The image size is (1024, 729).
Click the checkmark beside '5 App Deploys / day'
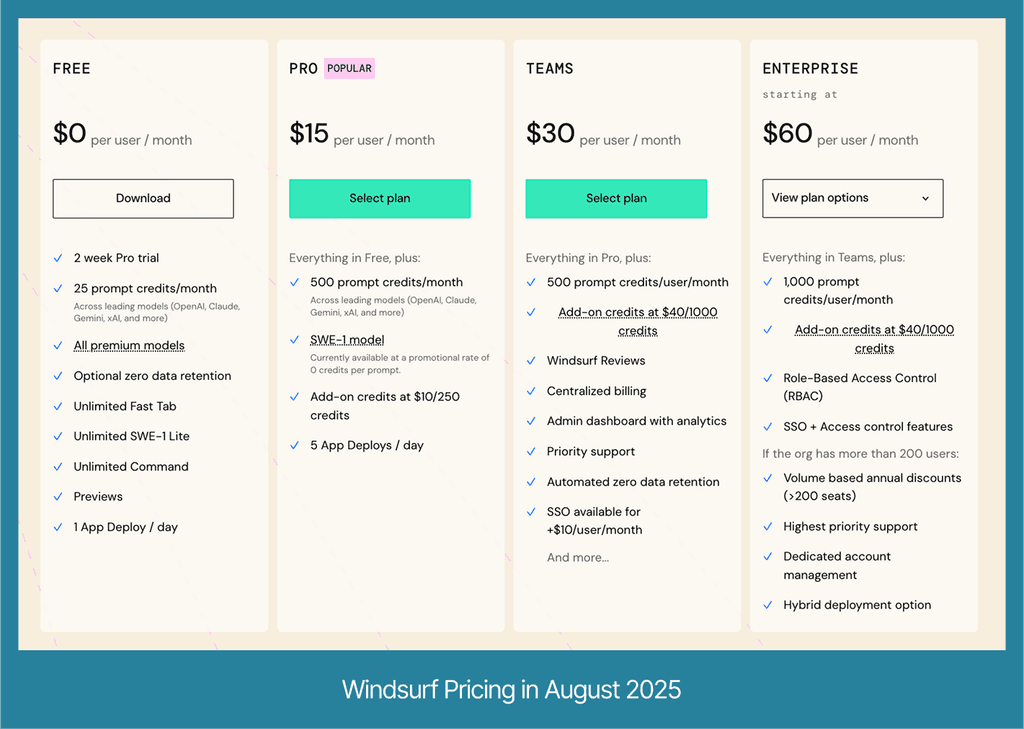295,445
